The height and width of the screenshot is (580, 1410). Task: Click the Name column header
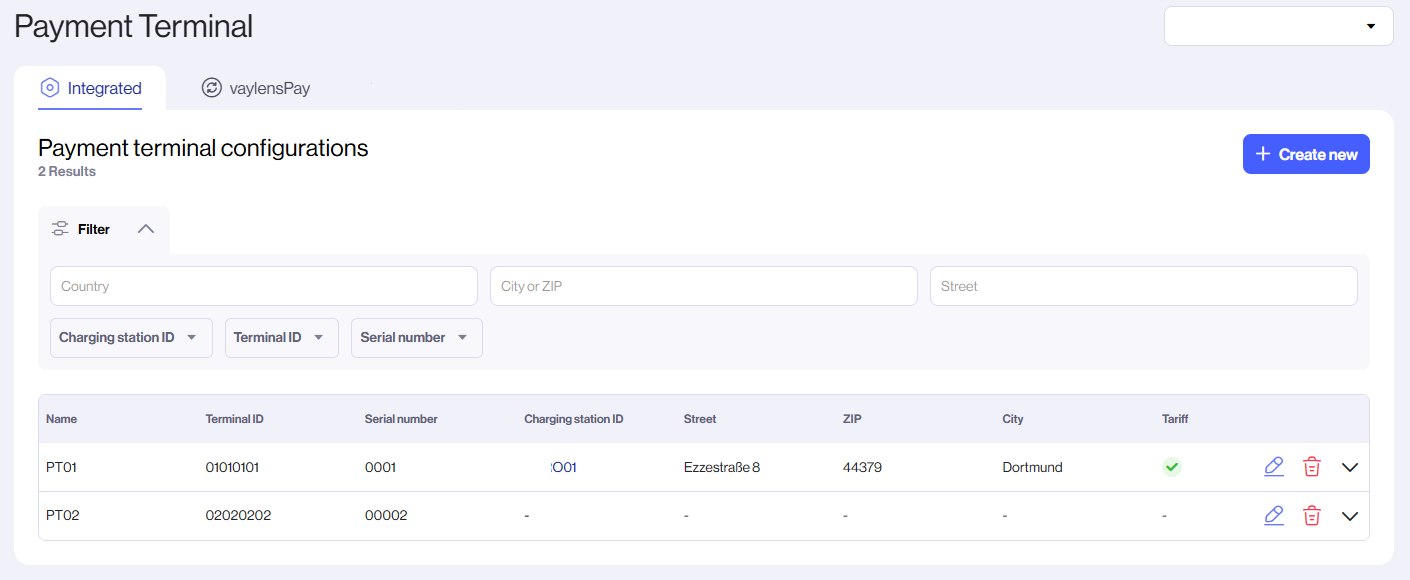point(61,419)
